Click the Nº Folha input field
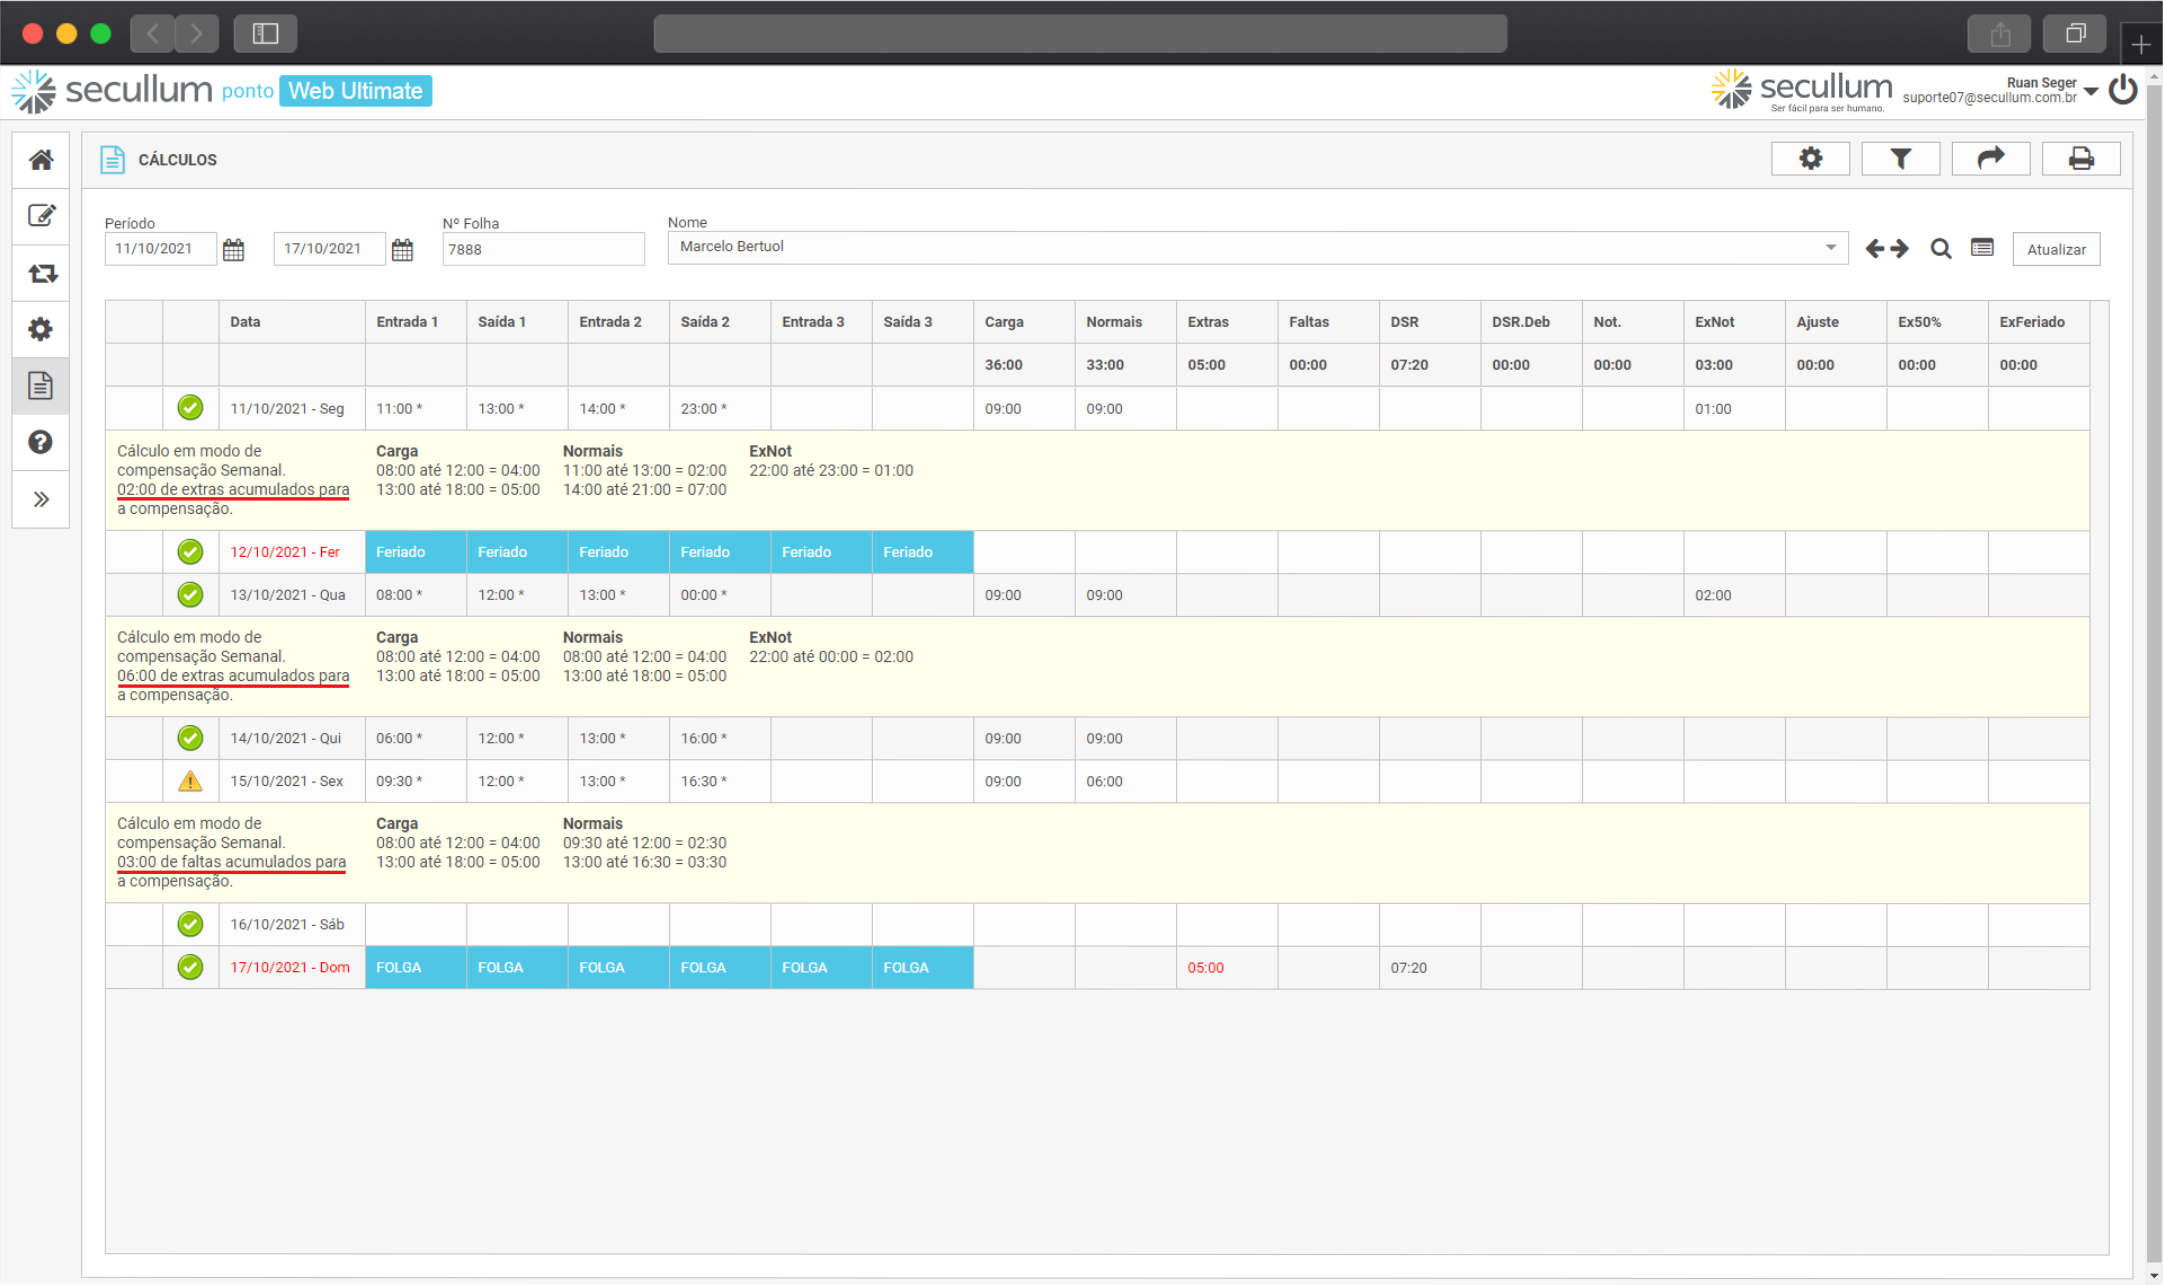Viewport: 2163px width, 1285px height. [543, 249]
